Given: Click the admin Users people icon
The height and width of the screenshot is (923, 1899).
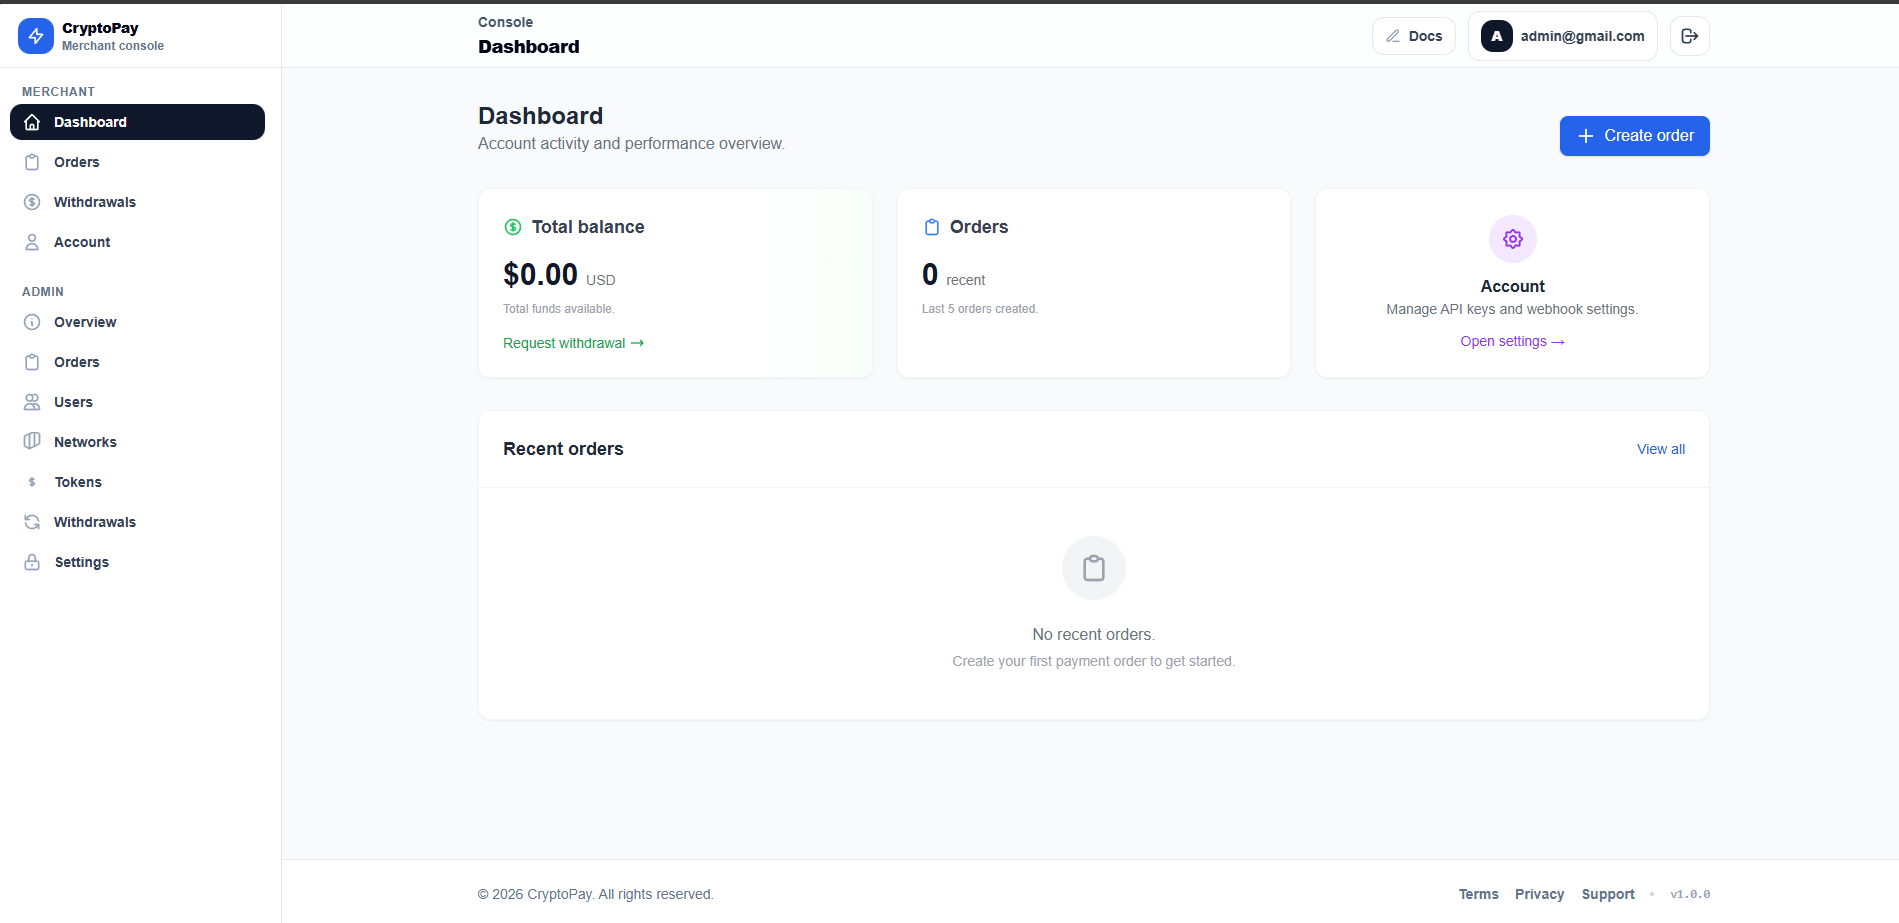Looking at the screenshot, I should pos(32,402).
